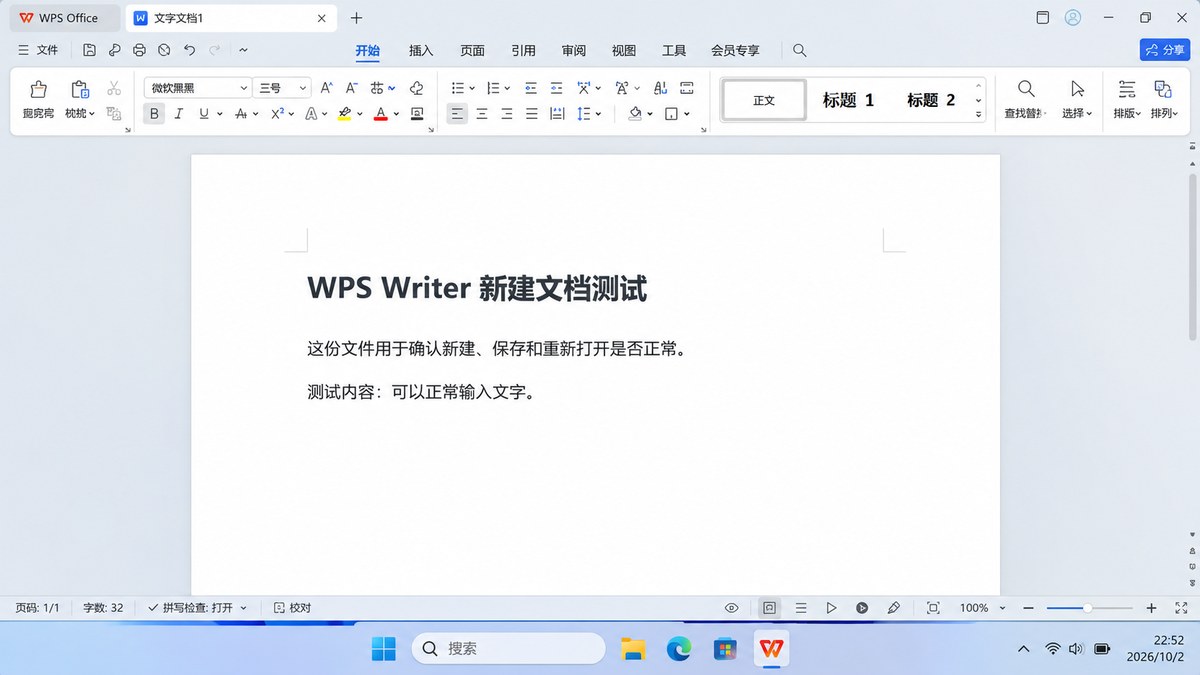Viewport: 1200px width, 675px height.
Task: Open the 文件 menu
Action: point(38,50)
